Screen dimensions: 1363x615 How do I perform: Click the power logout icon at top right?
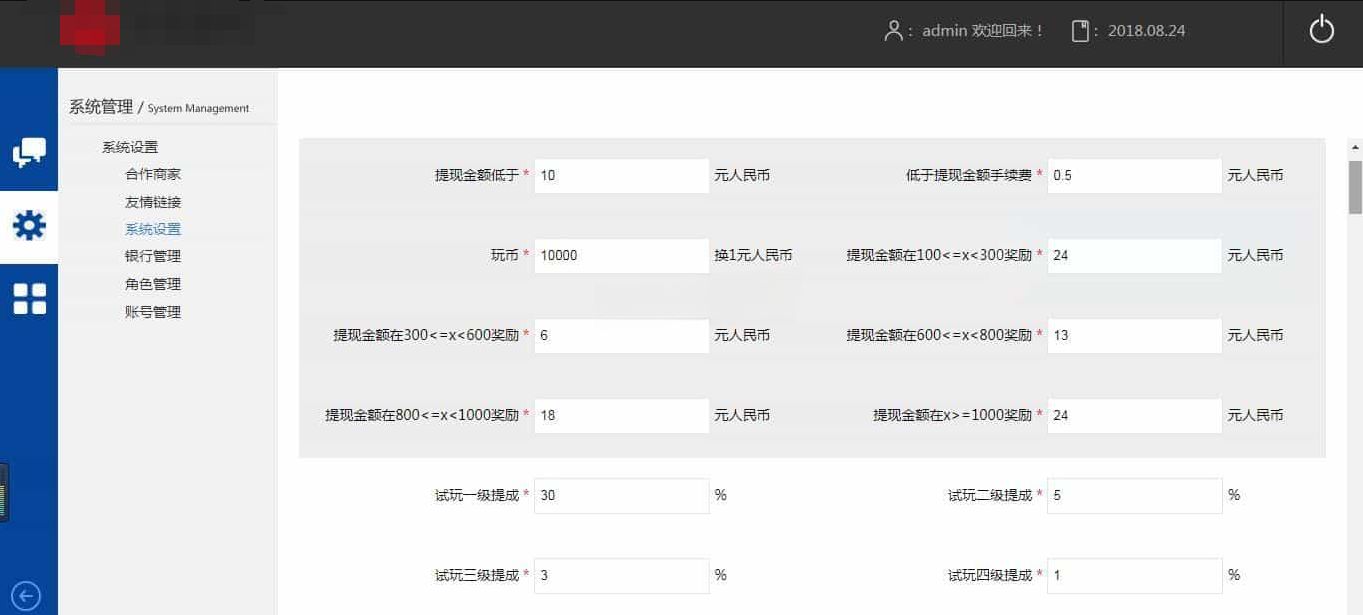(x=1321, y=29)
